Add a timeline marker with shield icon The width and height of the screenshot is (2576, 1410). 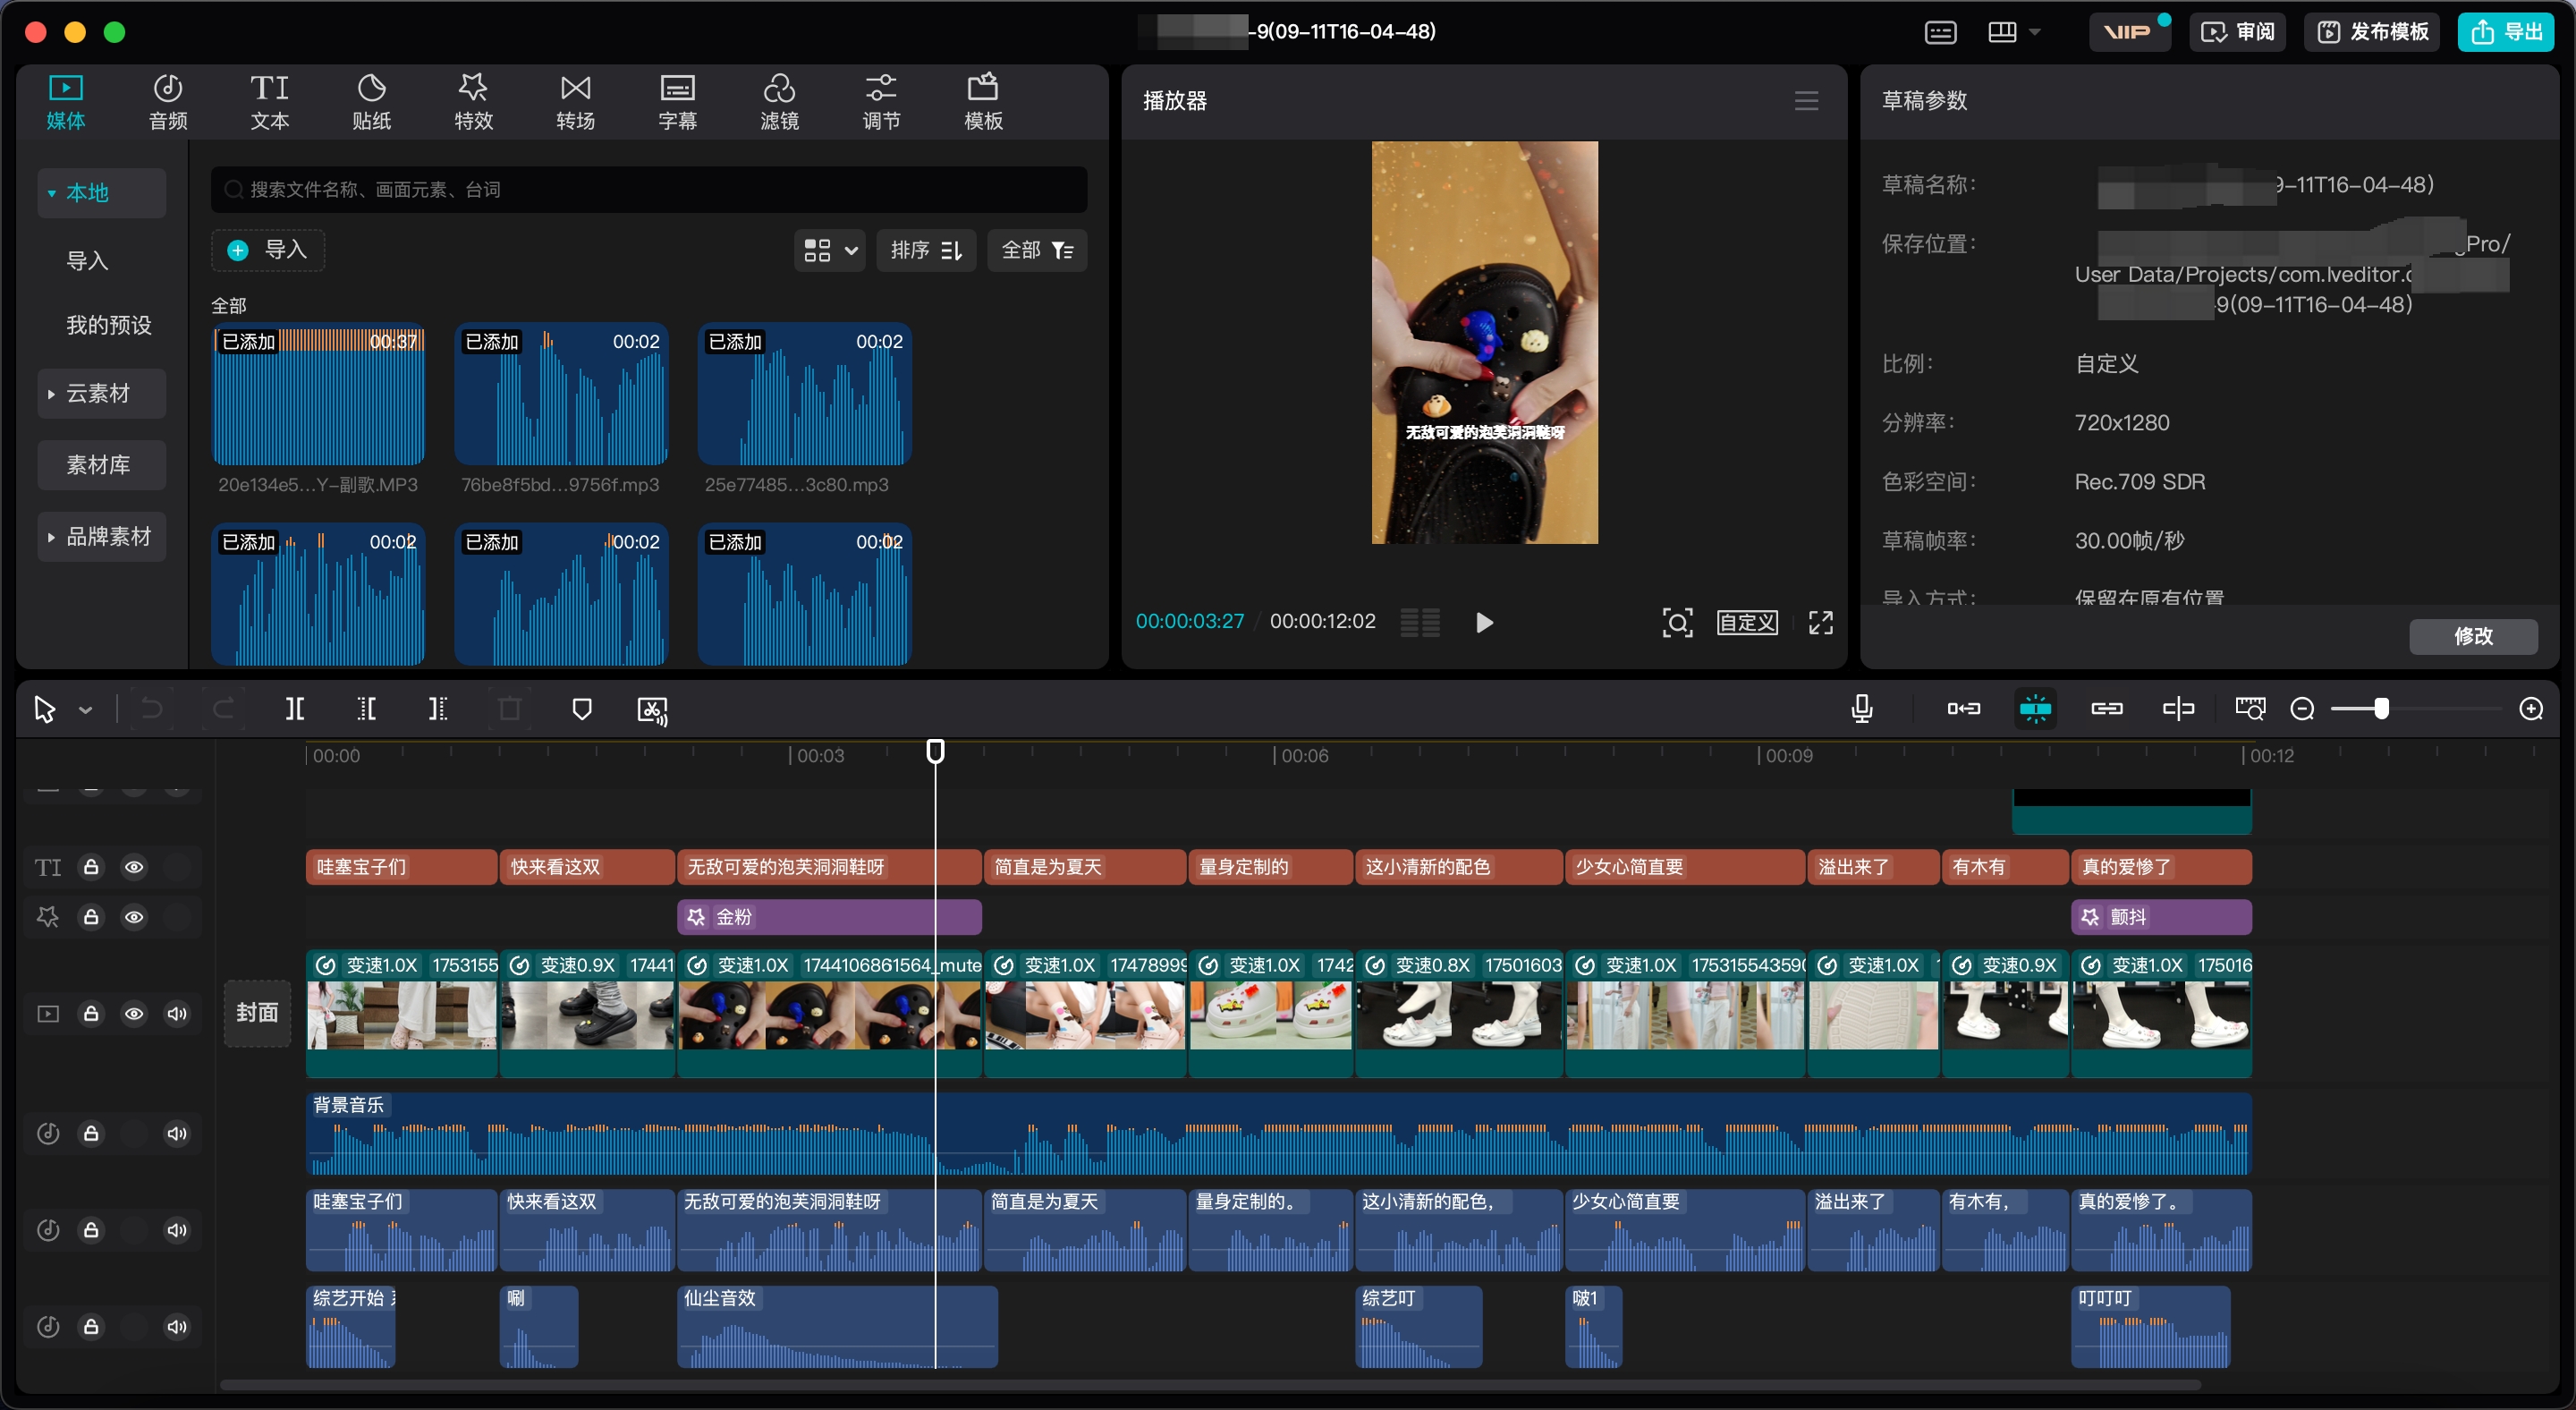tap(581, 709)
